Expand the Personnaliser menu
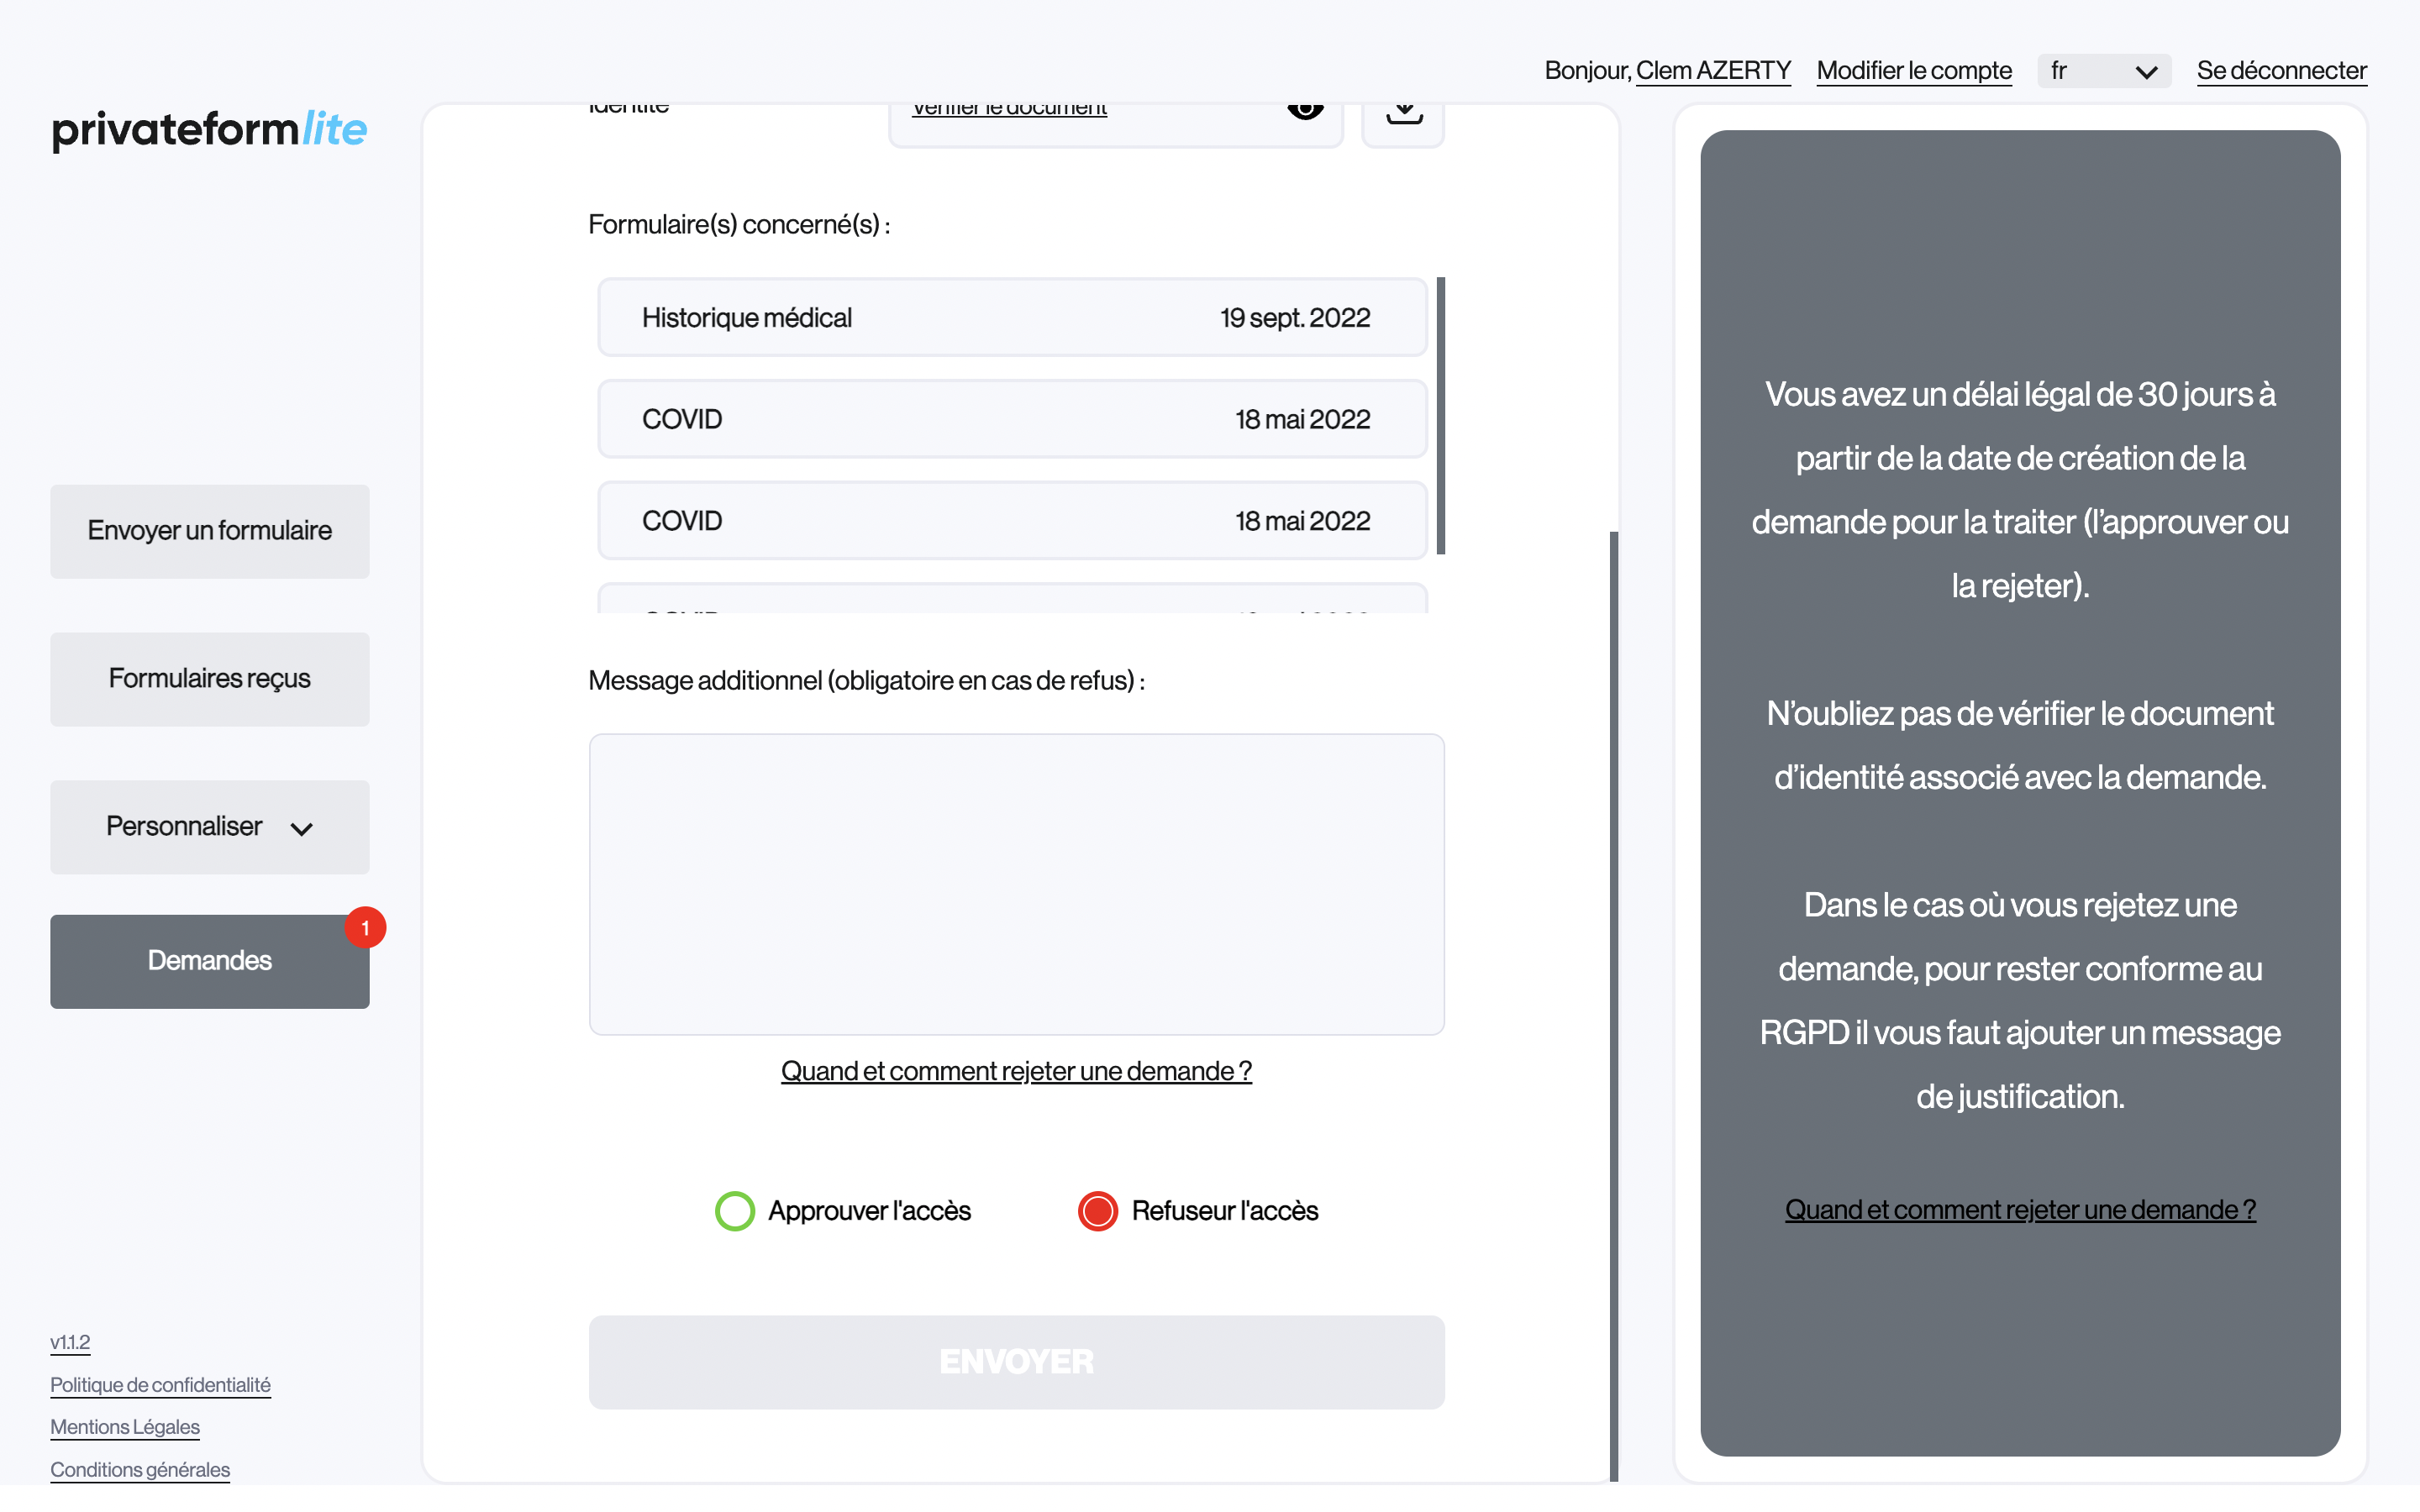This screenshot has width=2420, height=1512. pyautogui.click(x=209, y=827)
